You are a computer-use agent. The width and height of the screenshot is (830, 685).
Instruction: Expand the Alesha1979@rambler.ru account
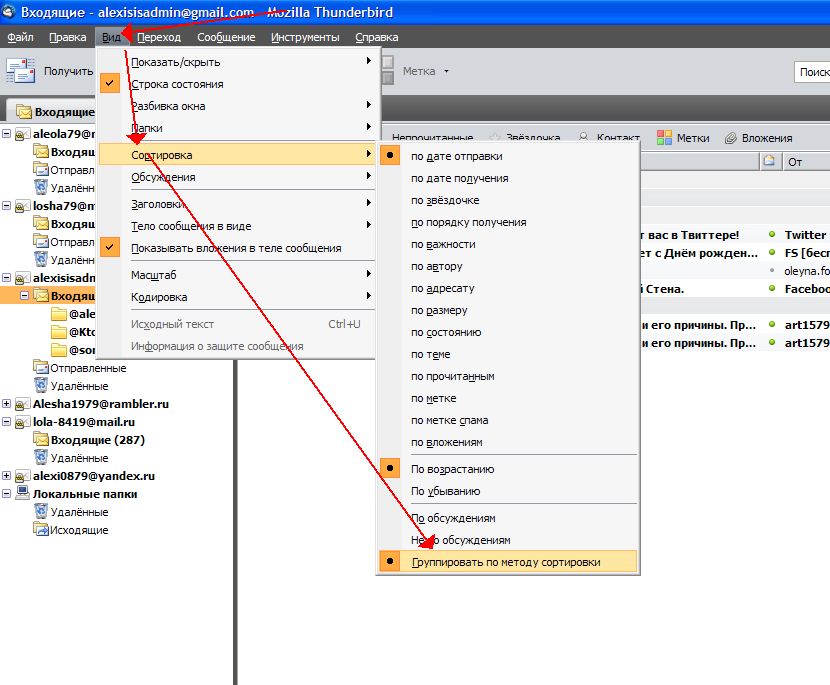pos(6,403)
